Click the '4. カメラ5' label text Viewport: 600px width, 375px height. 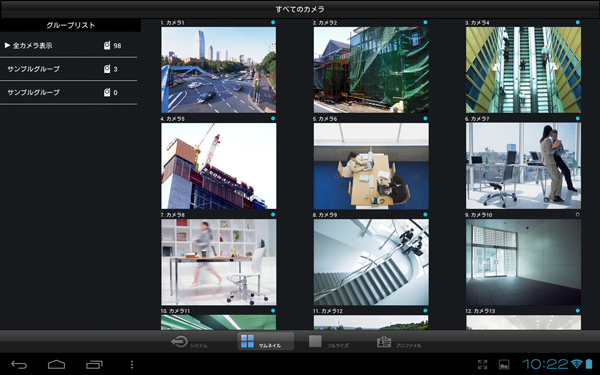click(172, 119)
